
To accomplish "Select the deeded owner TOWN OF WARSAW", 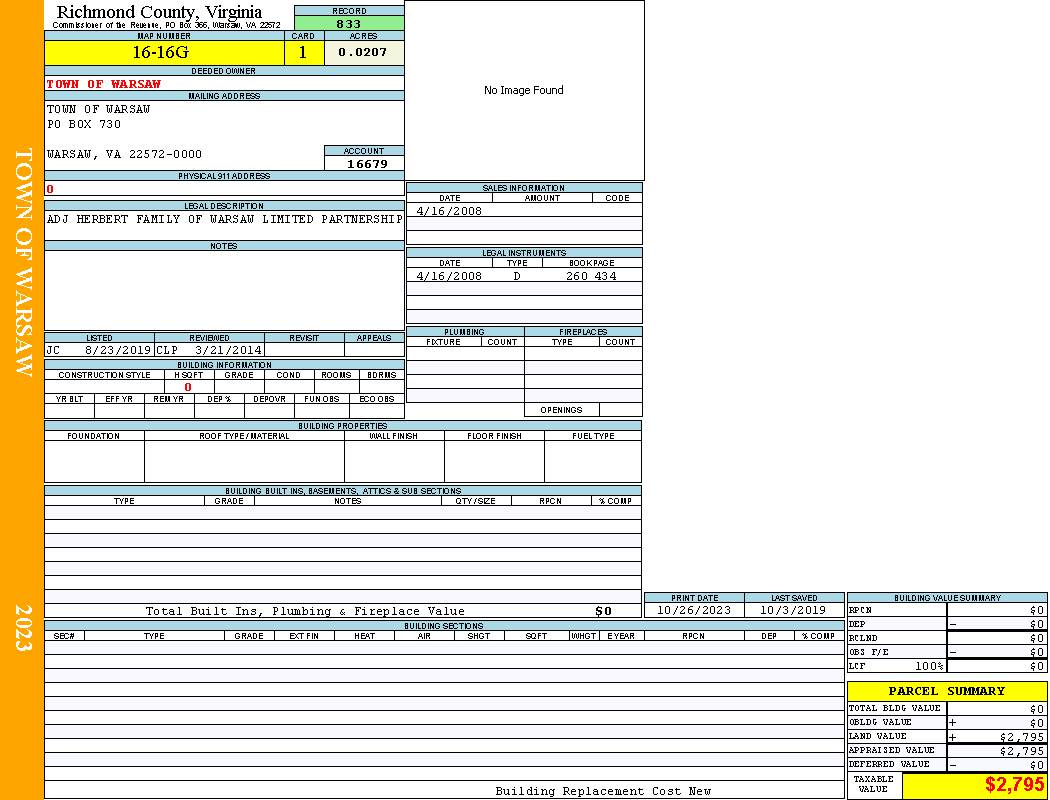I will coord(90,84).
